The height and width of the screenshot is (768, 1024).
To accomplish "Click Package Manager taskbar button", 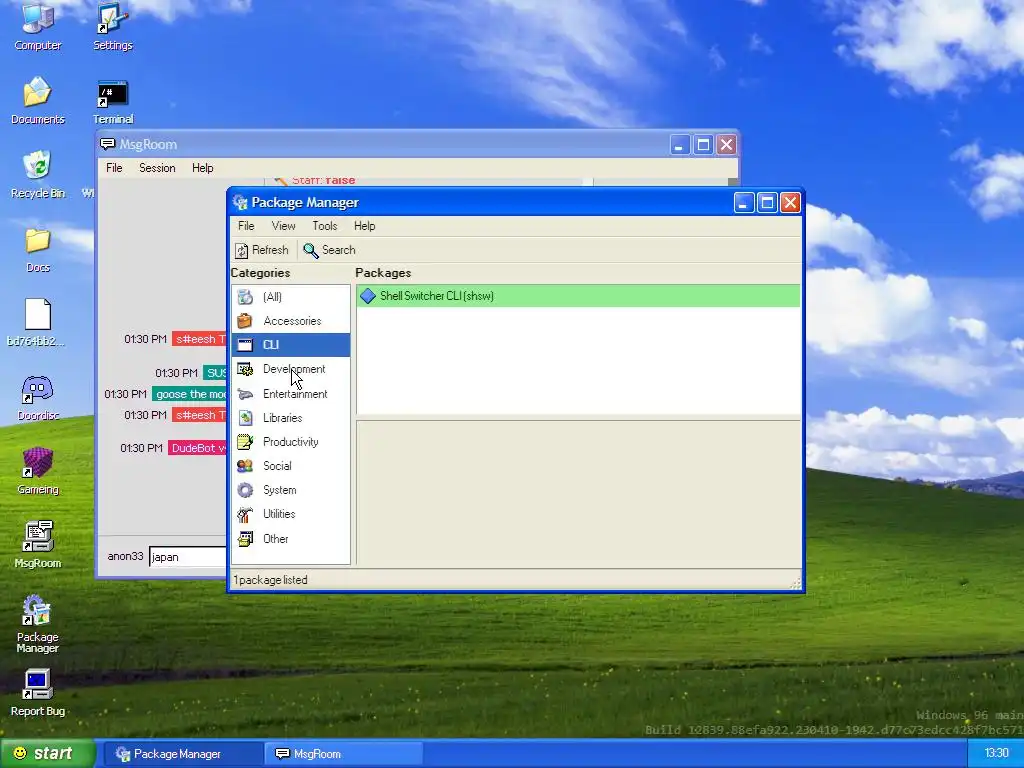I will [x=182, y=754].
